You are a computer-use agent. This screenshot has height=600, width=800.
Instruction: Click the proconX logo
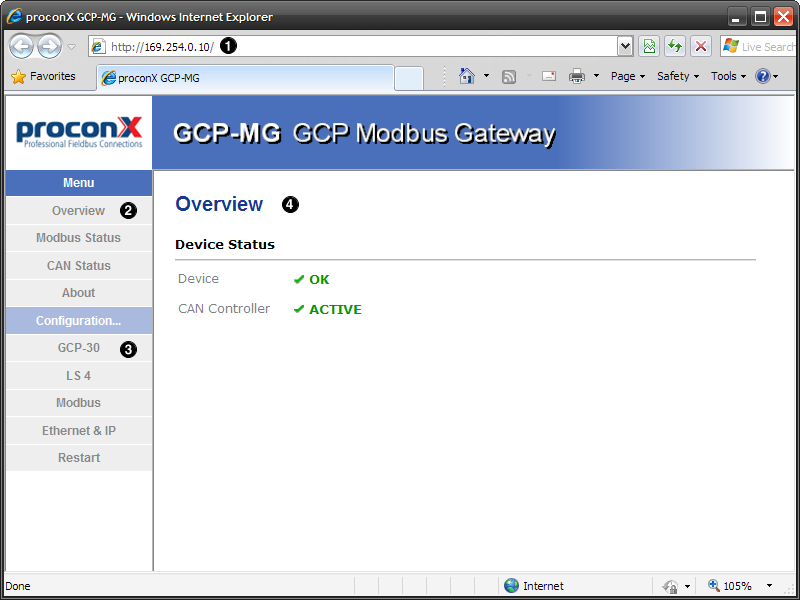[x=79, y=132]
